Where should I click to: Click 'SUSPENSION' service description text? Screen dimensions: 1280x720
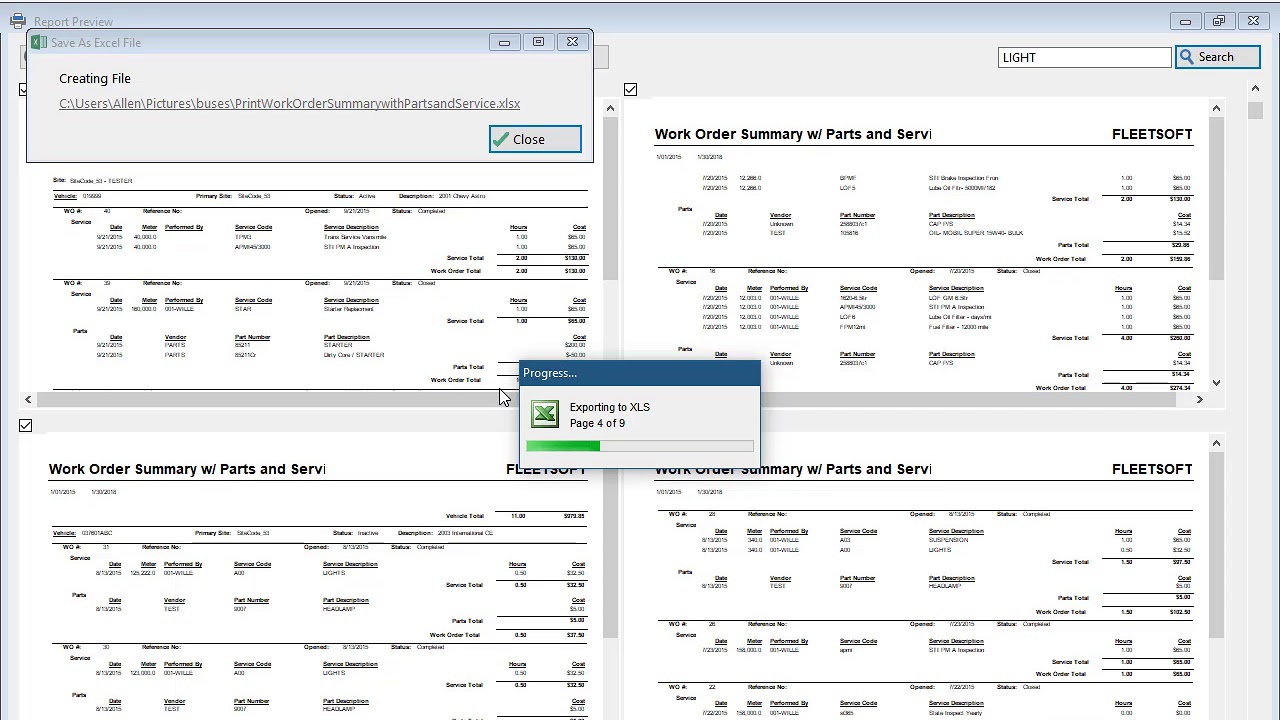(x=948, y=540)
